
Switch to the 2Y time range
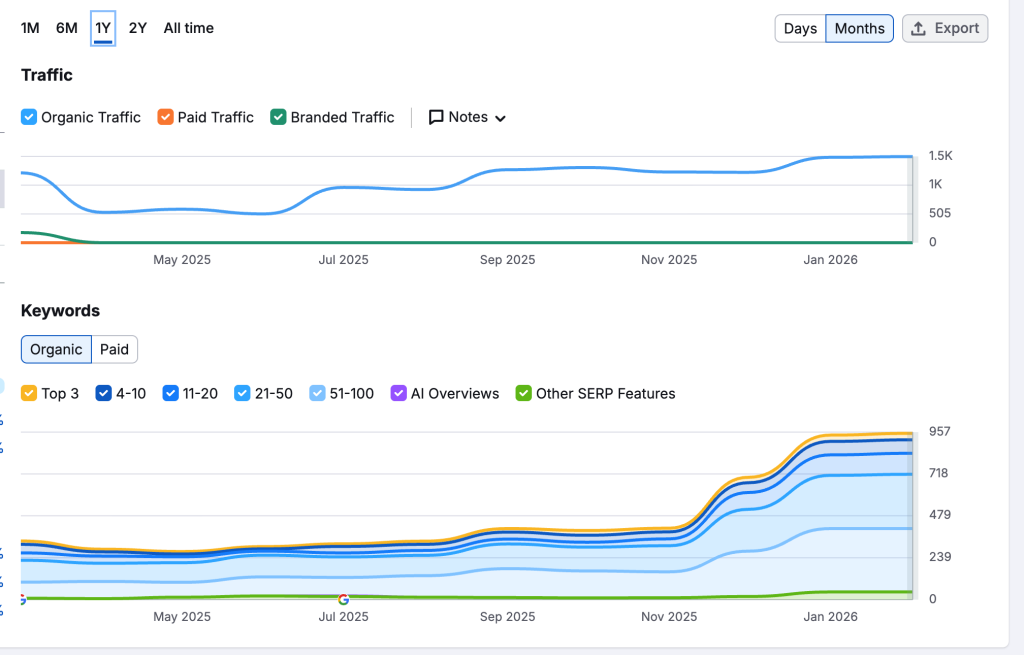click(138, 28)
